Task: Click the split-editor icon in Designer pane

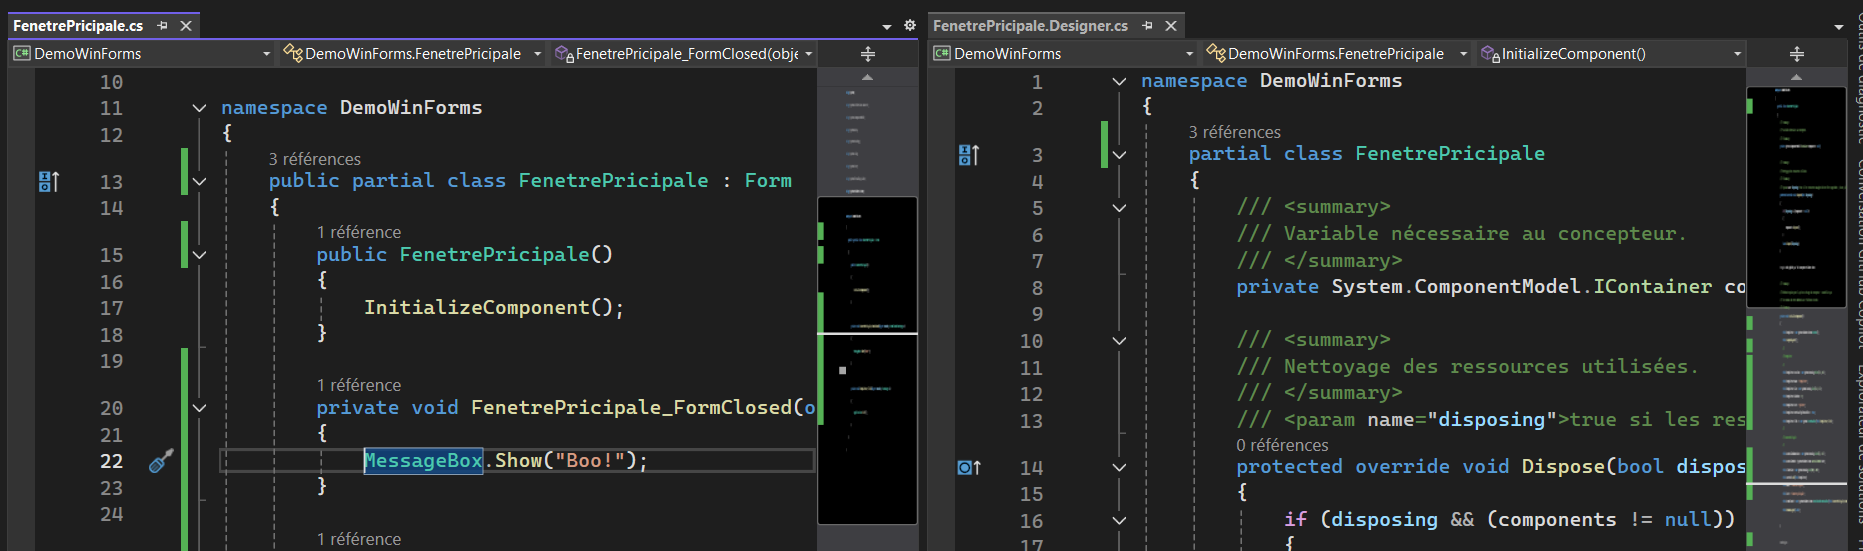Action: pos(1797,54)
